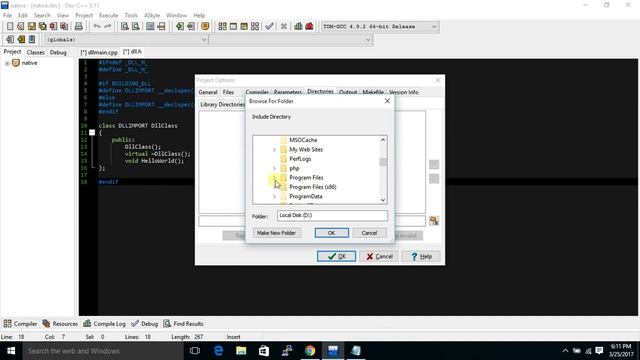Viewport: 640px width, 360px height.
Task: Open Task View on the taskbar
Action: pos(195,351)
